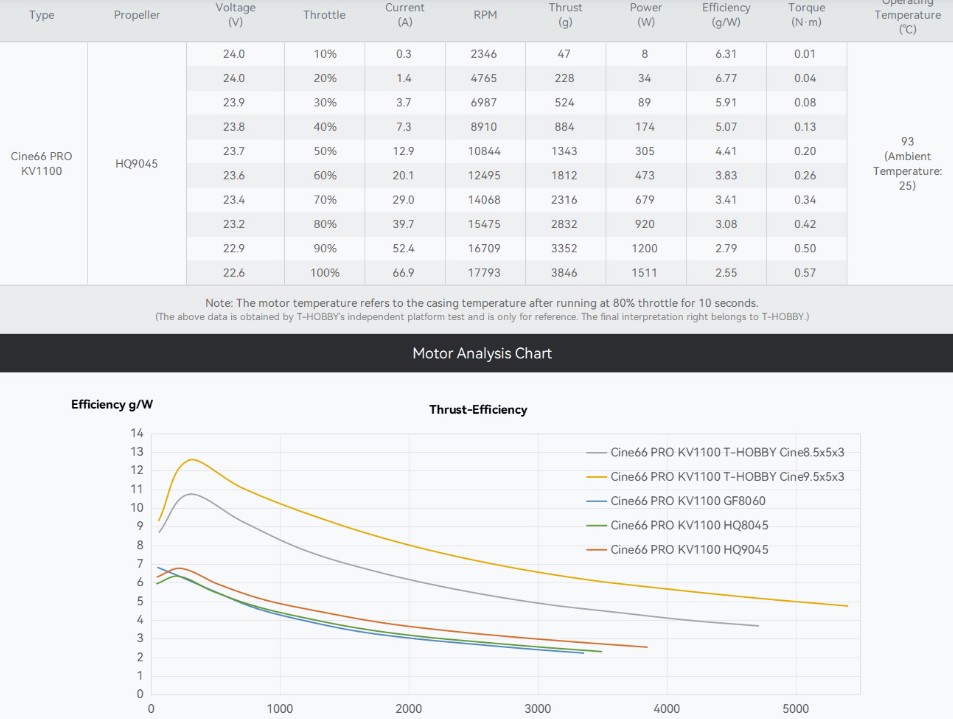
Task: Click the Cine66 PRO KV1100 type cell
Action: [42, 164]
